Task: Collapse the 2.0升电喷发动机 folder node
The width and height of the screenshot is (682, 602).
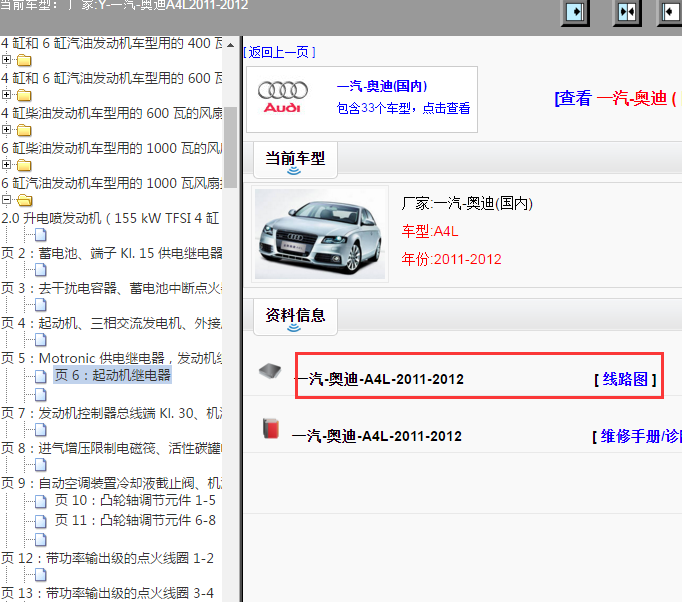Action: click(x=6, y=200)
